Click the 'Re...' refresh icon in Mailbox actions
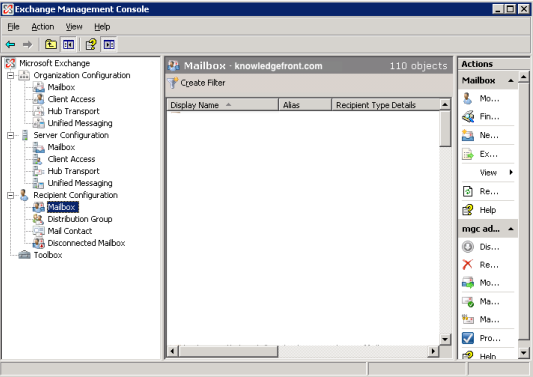 coord(468,191)
